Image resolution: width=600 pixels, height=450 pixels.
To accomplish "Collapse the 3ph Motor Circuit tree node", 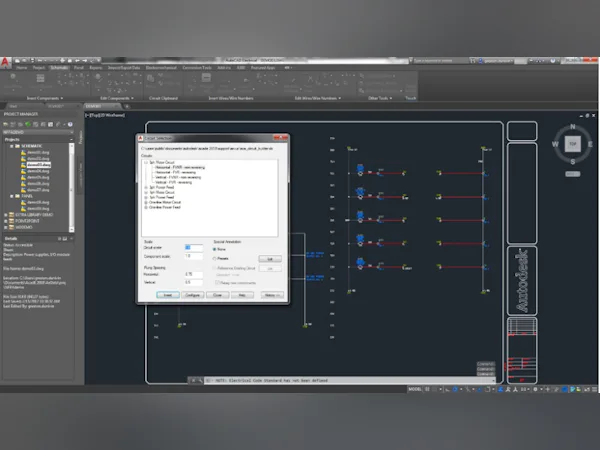I will (146, 162).
